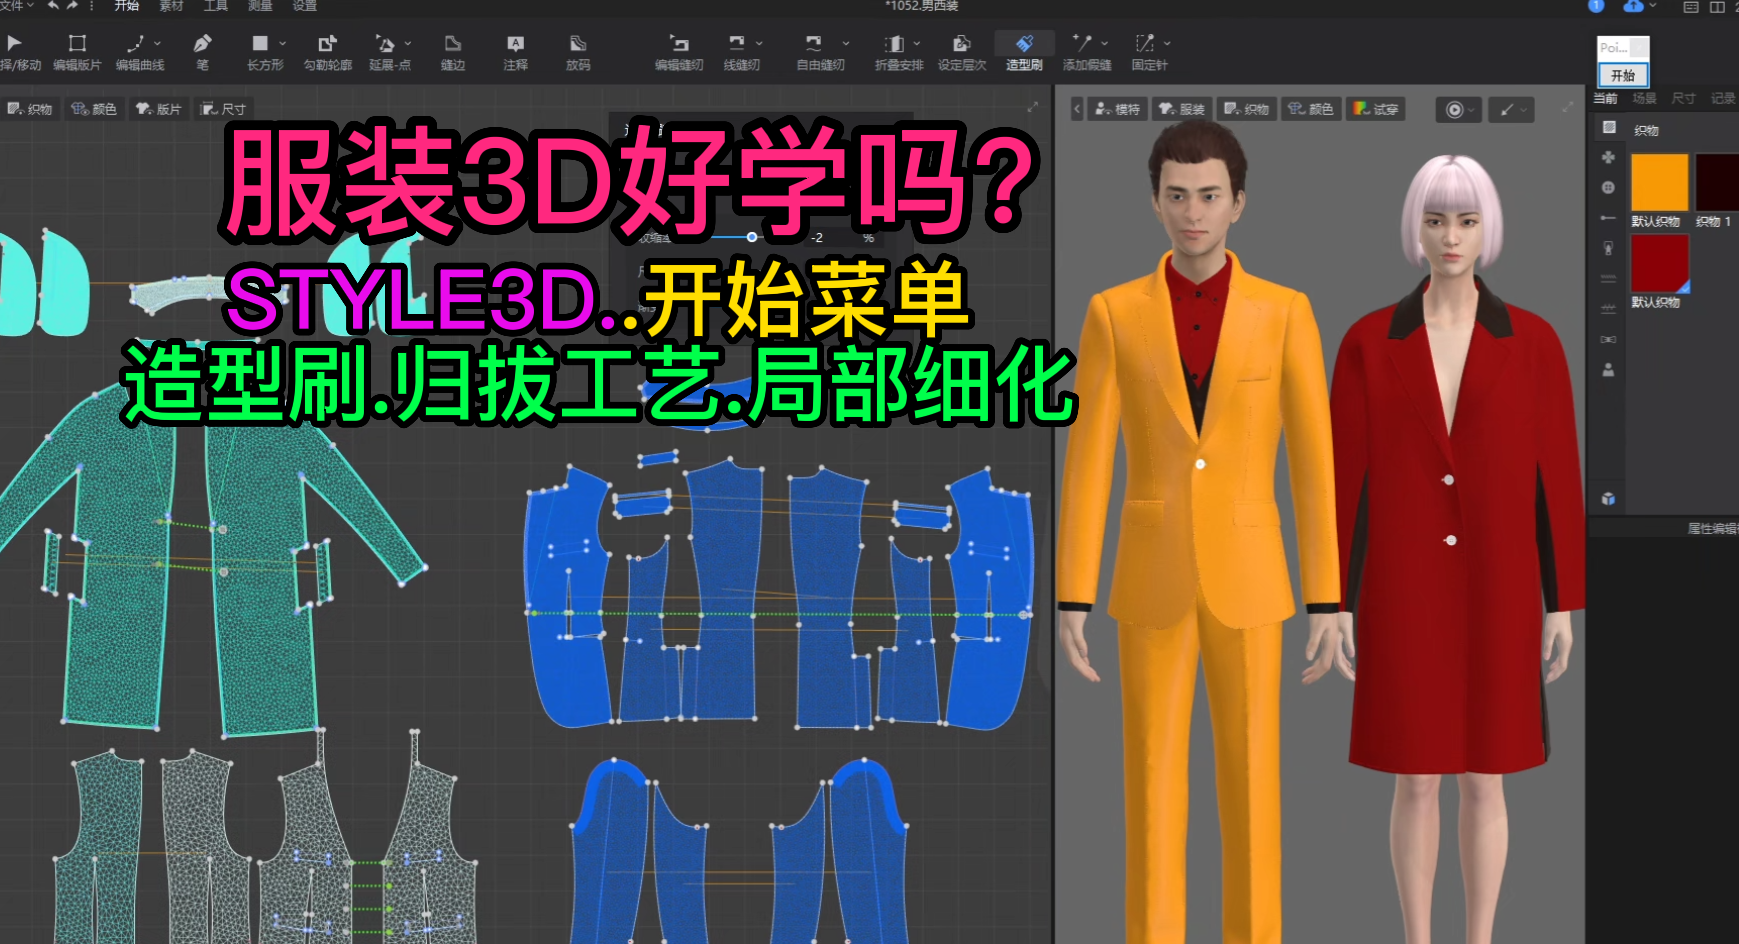Click the 开始 button in the small popup

(x=1623, y=75)
